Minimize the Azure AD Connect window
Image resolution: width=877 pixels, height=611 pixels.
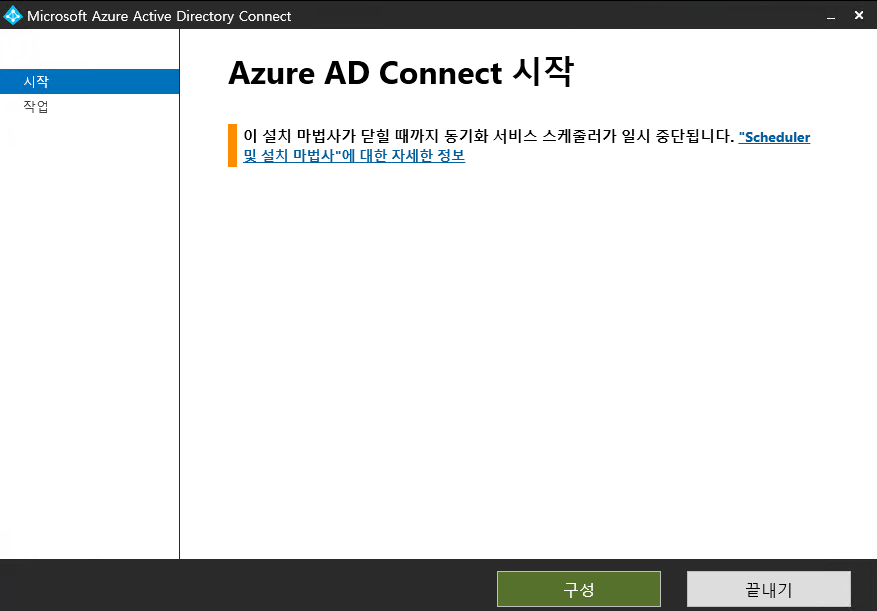point(831,16)
